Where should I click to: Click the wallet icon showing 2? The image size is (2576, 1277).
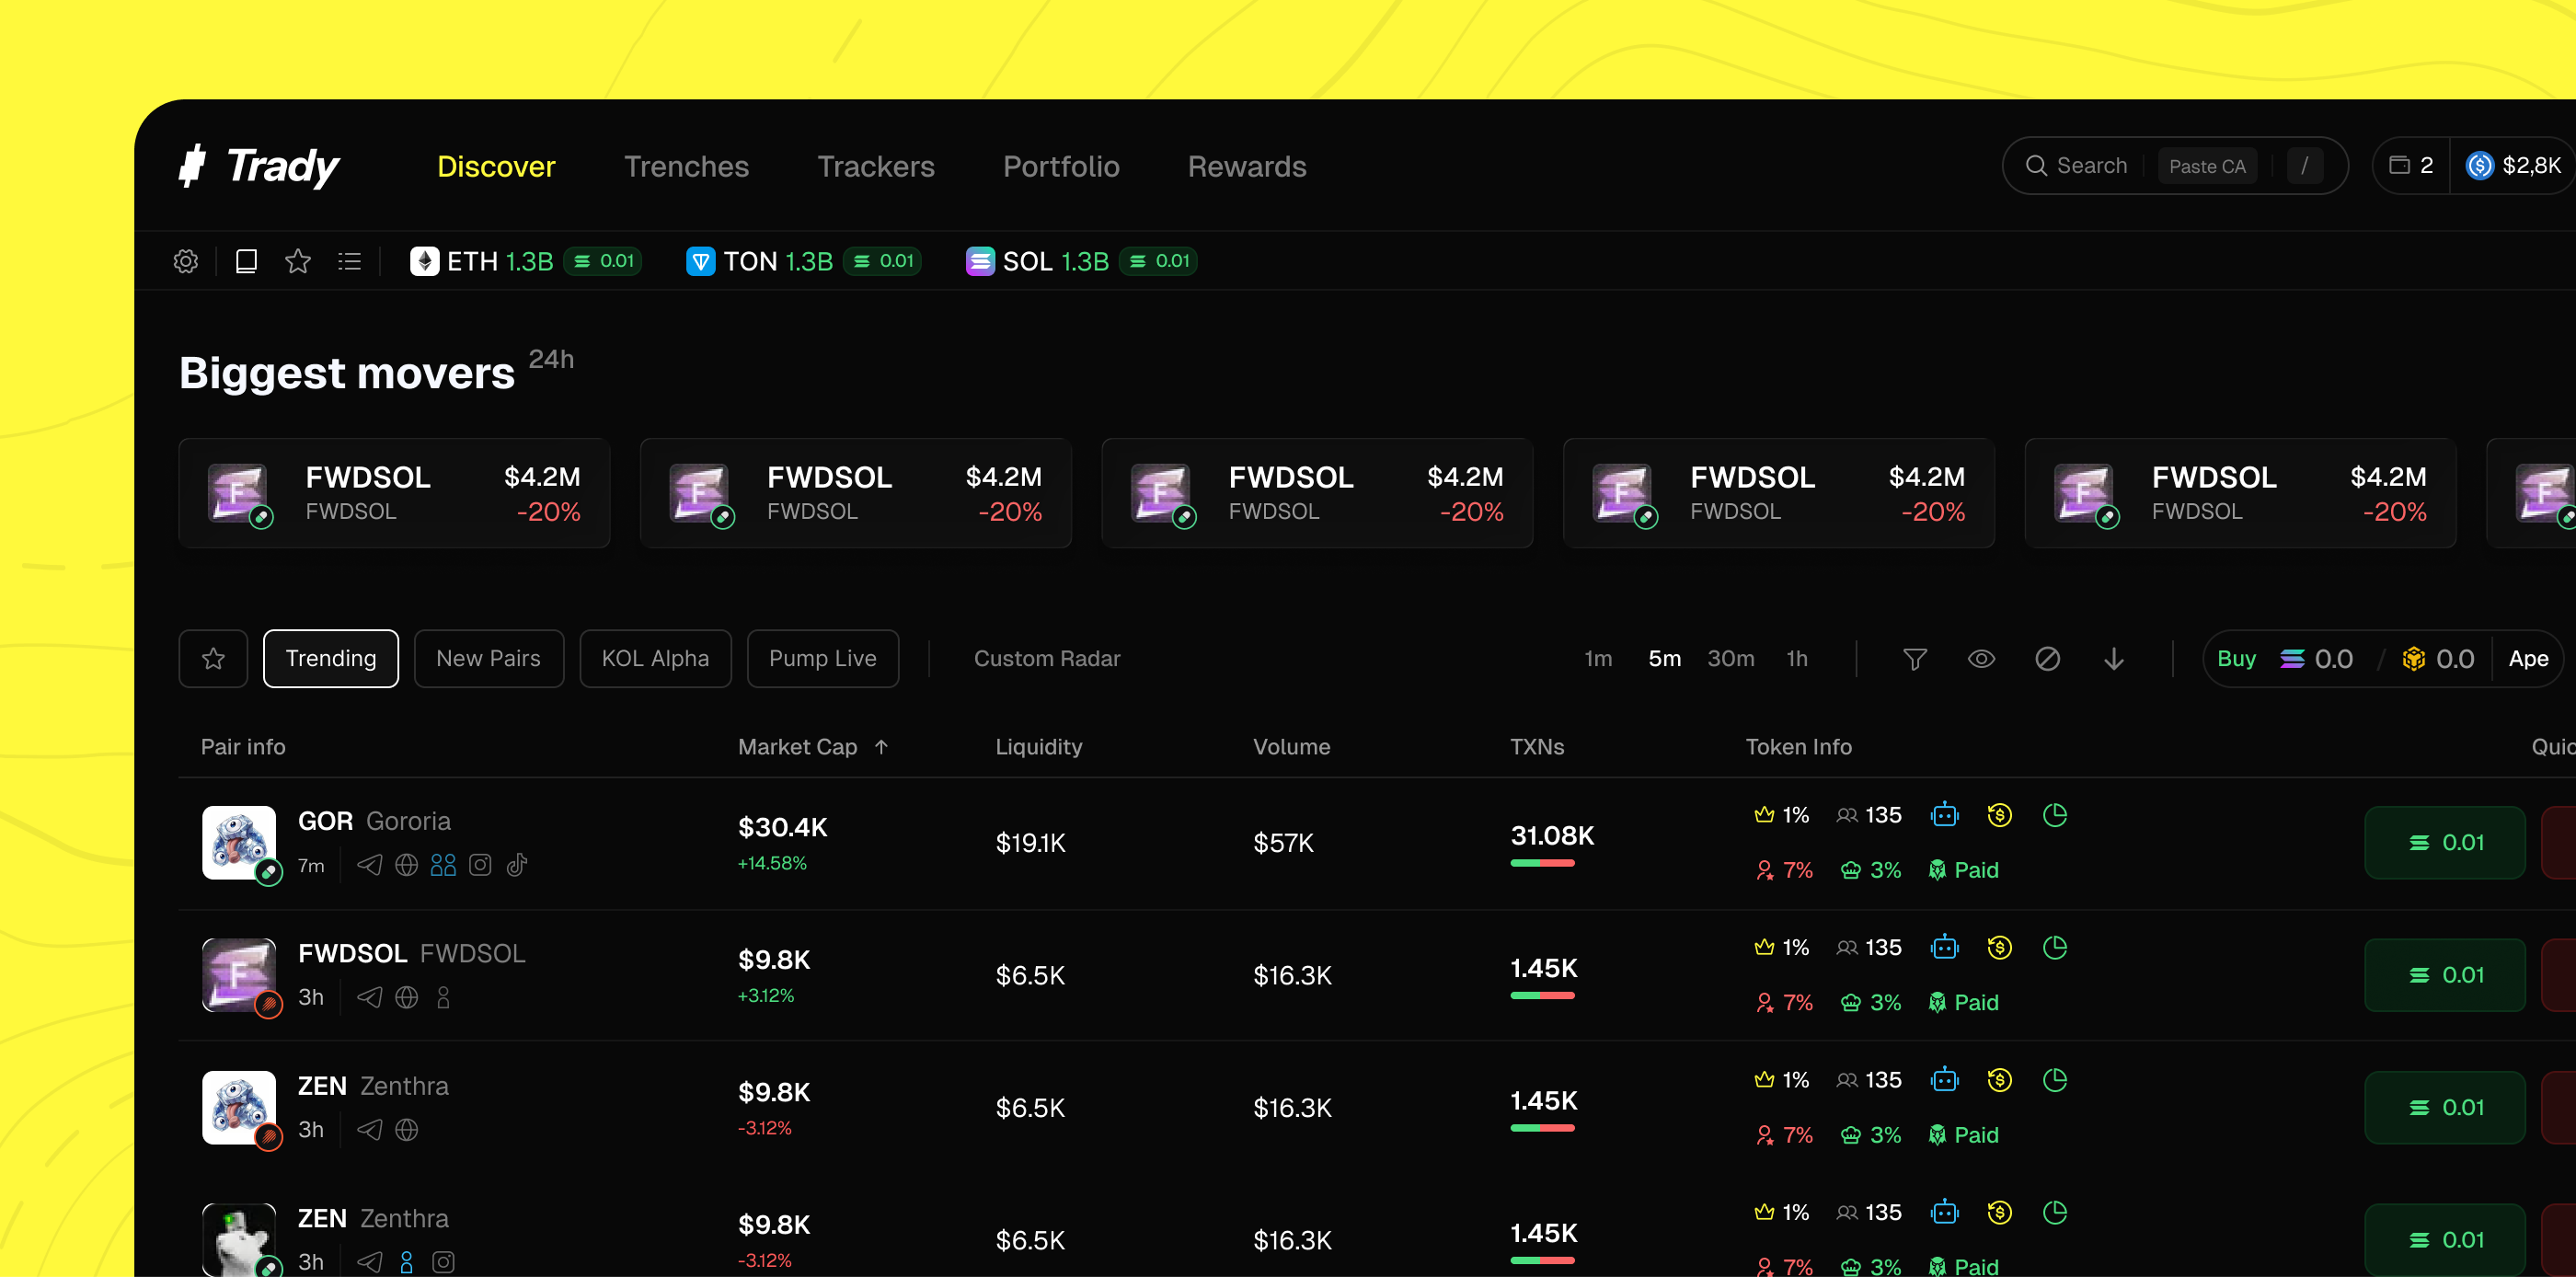(2411, 166)
